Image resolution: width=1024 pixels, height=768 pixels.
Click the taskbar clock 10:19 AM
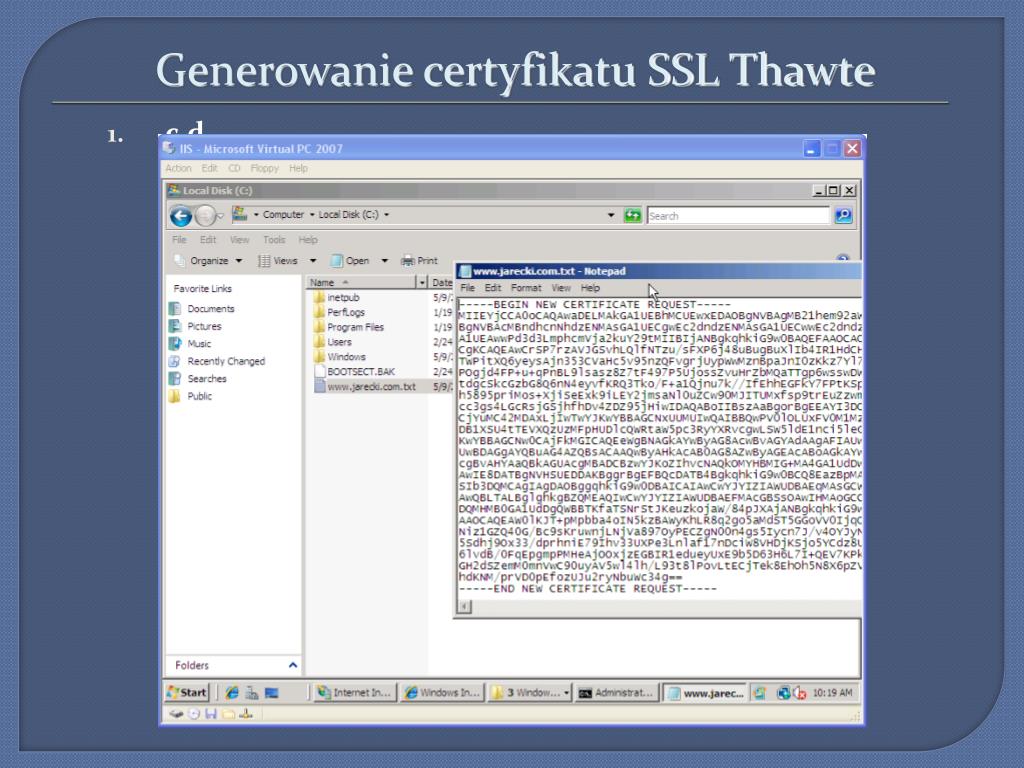(x=832, y=693)
